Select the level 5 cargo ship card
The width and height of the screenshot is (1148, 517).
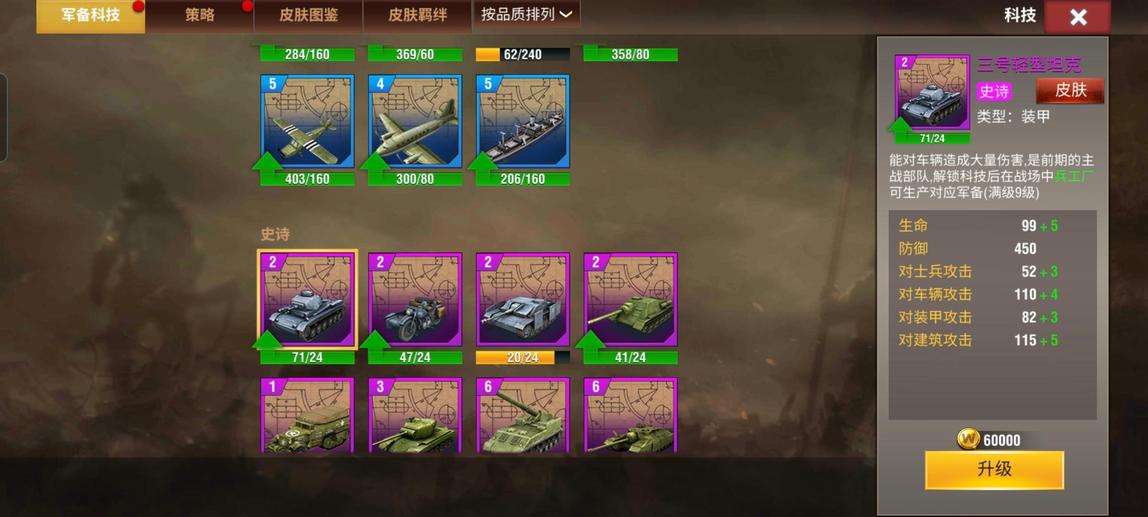click(x=523, y=122)
